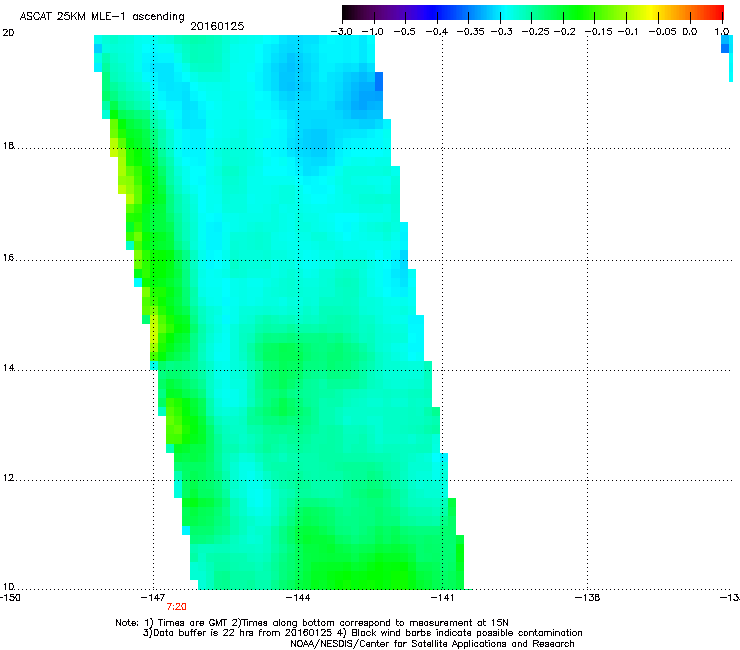The height and width of the screenshot is (650, 740).
Task: Select the longitude axis label -147
Action: point(153,598)
